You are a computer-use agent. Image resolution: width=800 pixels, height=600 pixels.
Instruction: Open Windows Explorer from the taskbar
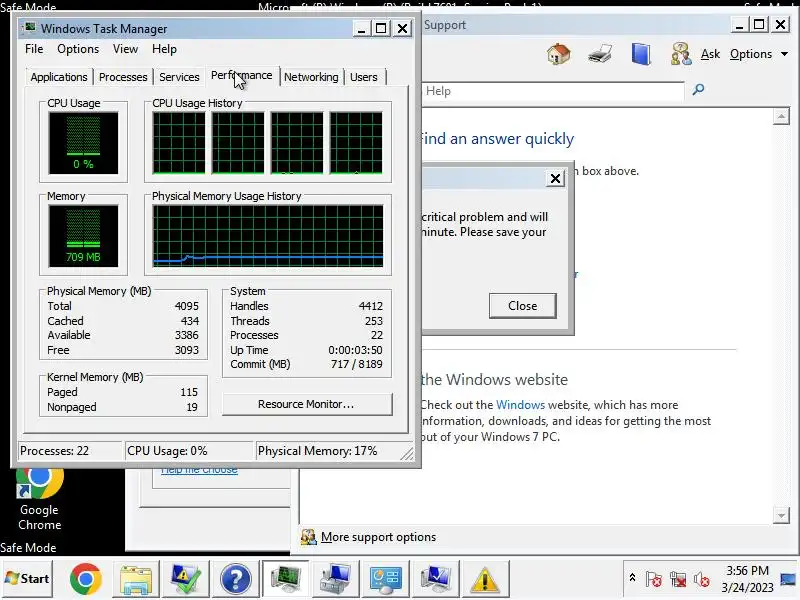(135, 579)
